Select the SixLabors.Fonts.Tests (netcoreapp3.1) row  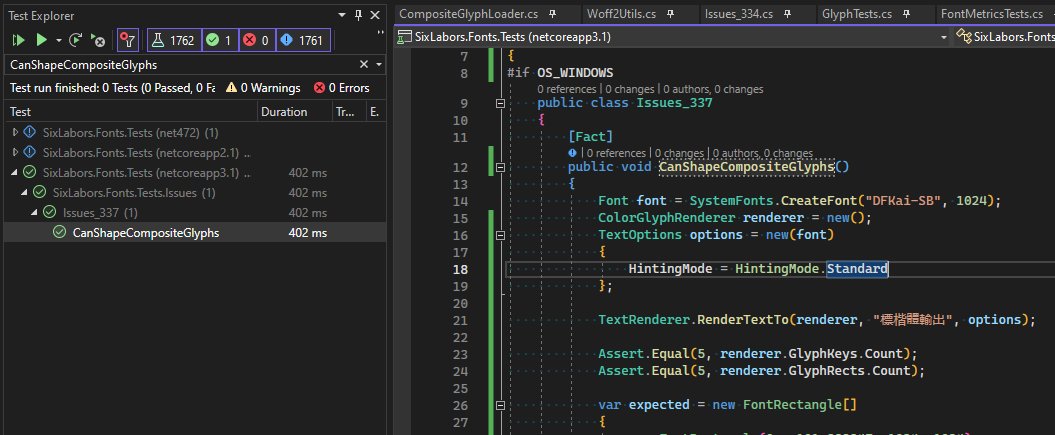[x=195, y=172]
